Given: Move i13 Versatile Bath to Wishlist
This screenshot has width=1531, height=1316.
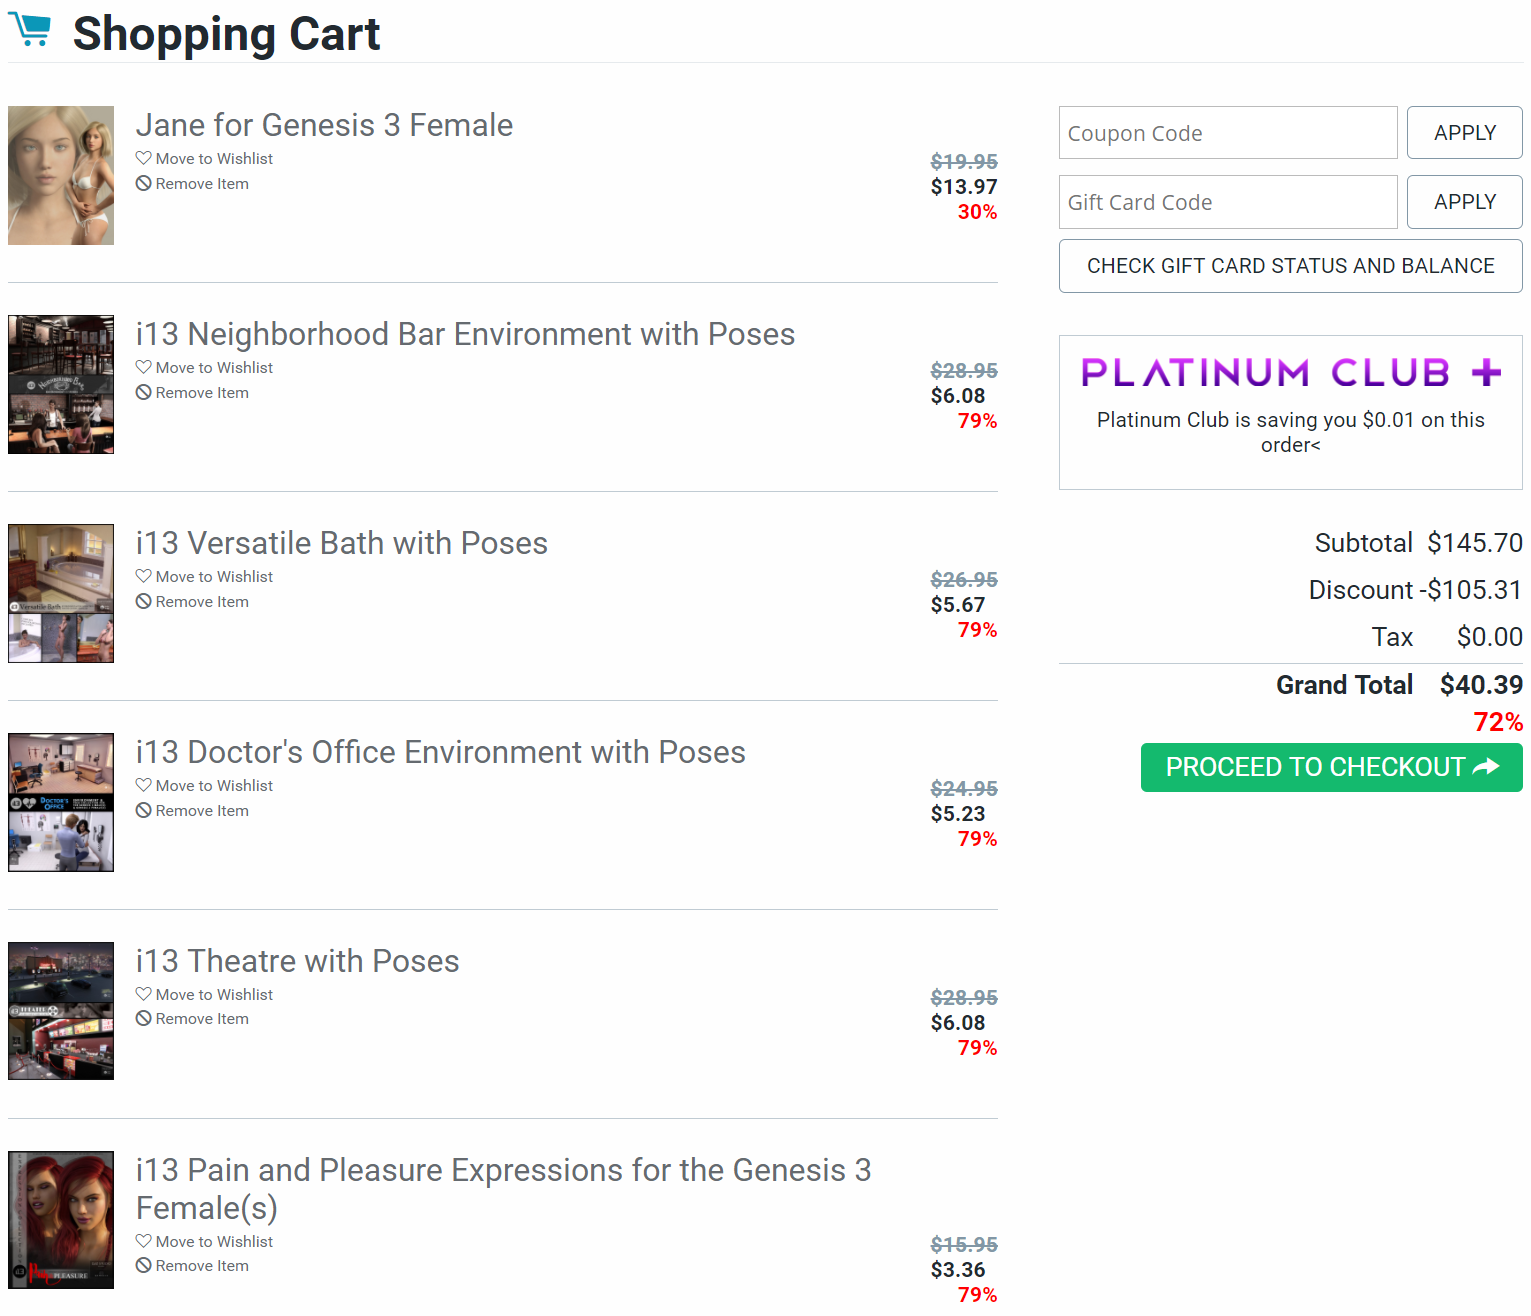Looking at the screenshot, I should [x=213, y=577].
